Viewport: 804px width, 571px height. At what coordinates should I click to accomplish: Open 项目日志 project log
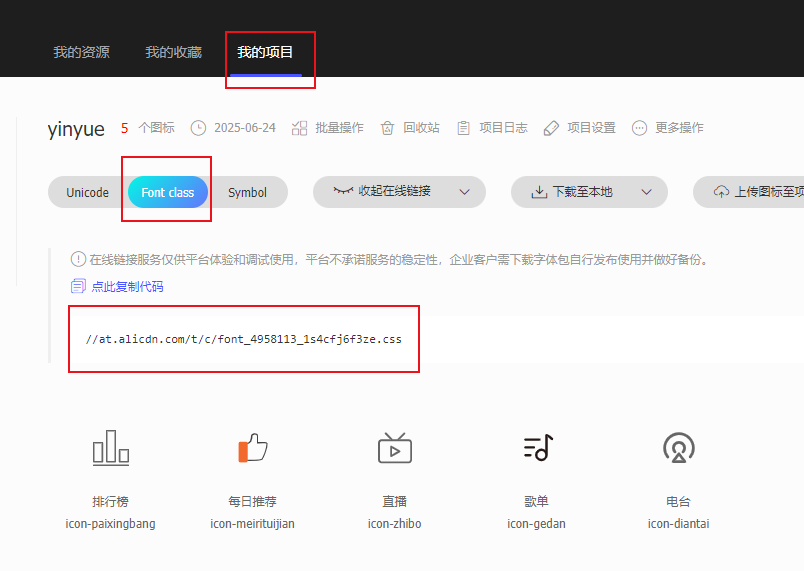504,128
